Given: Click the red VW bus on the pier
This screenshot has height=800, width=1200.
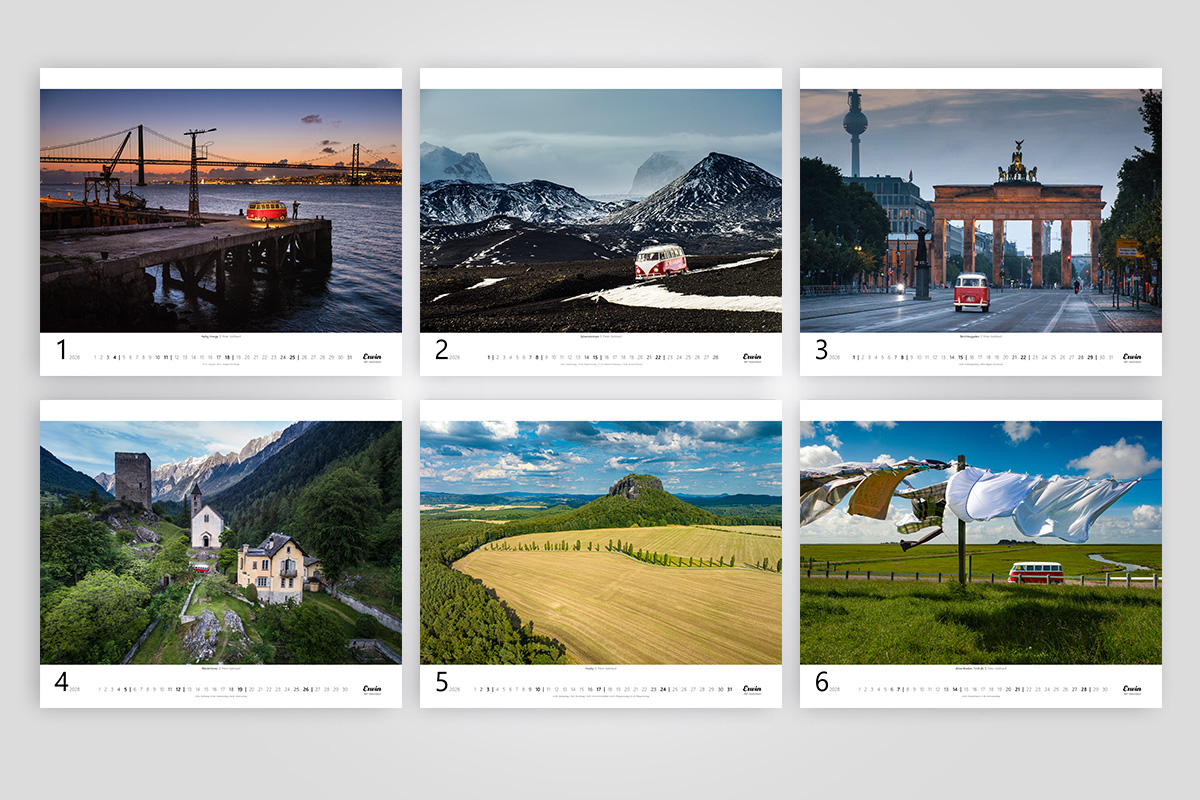Looking at the screenshot, I should click(267, 211).
